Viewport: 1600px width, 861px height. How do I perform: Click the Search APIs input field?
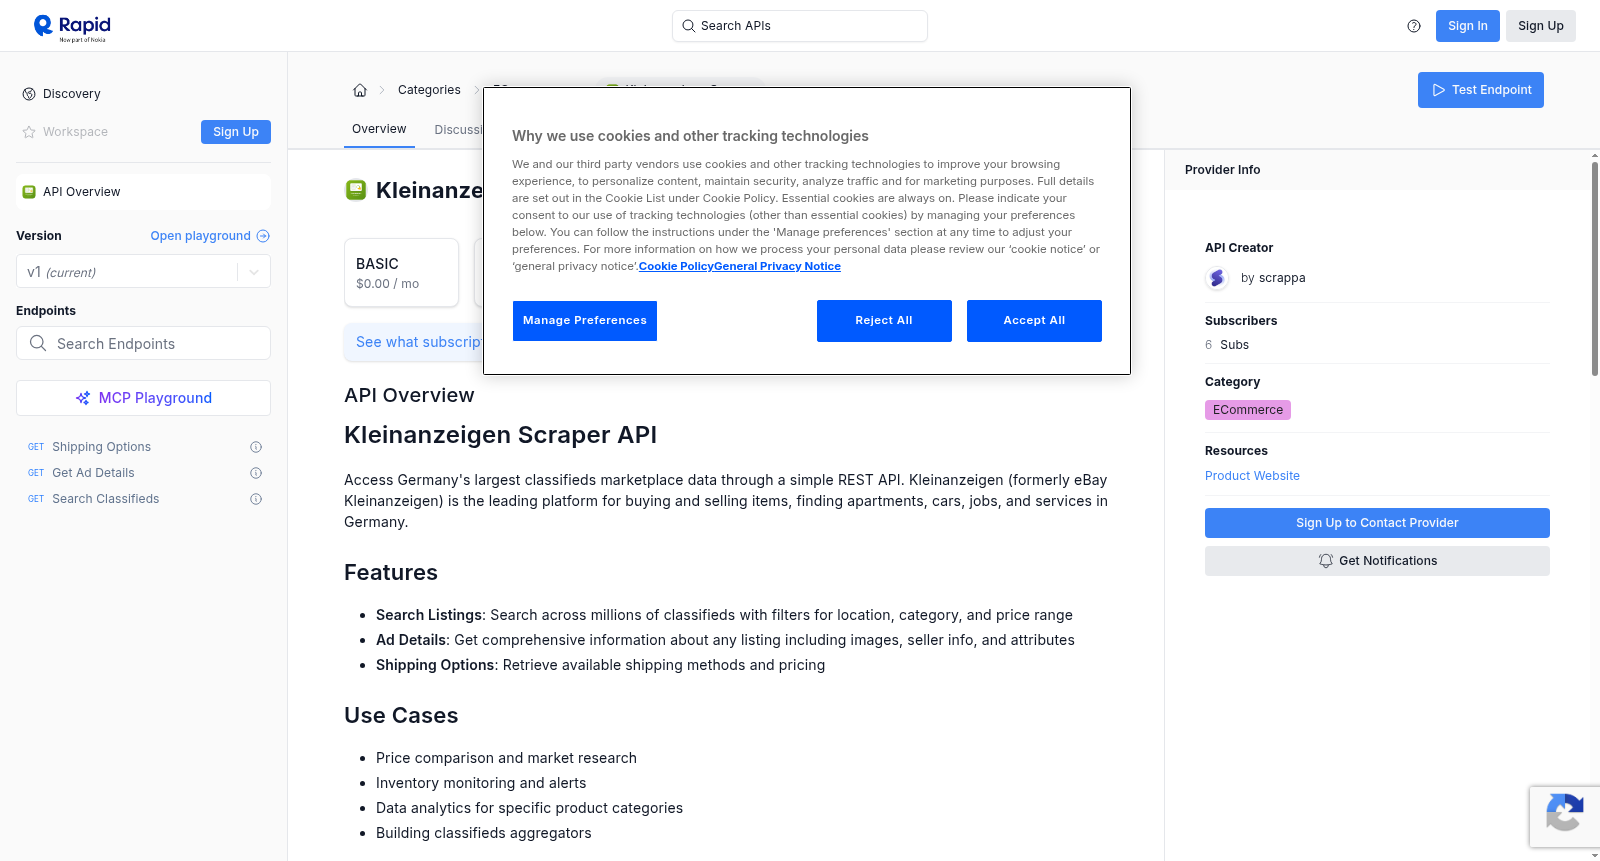tap(800, 26)
